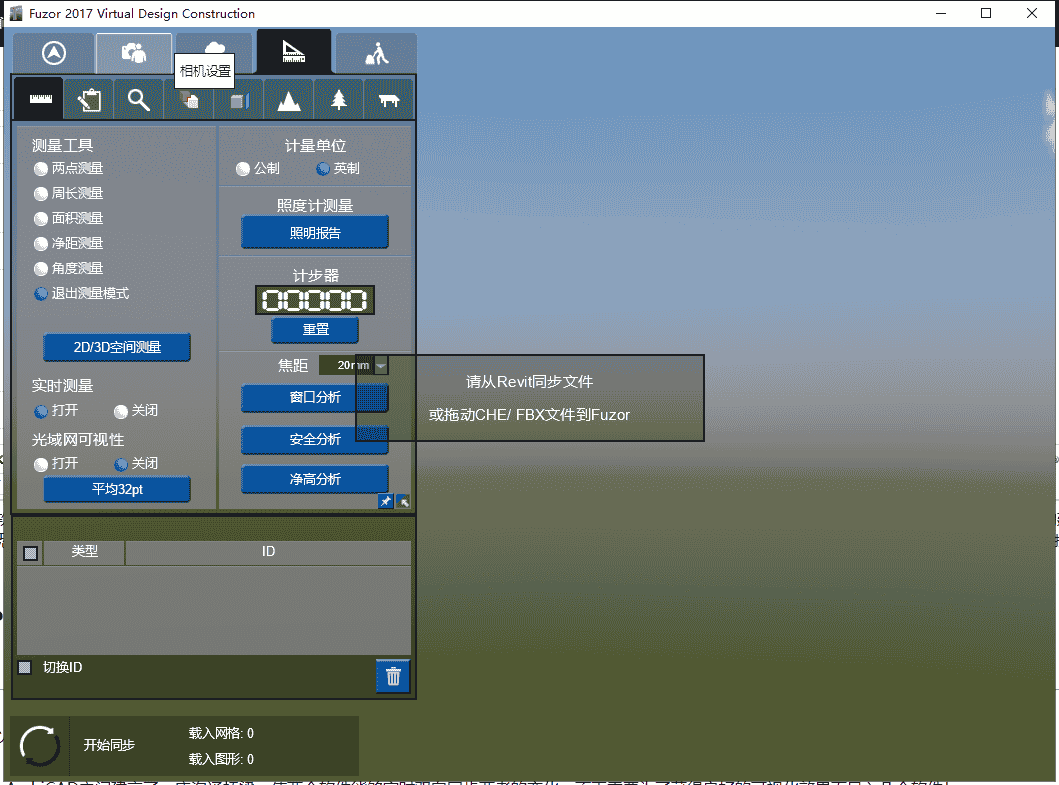Click the ID column header
1059x785 pixels.
click(268, 552)
